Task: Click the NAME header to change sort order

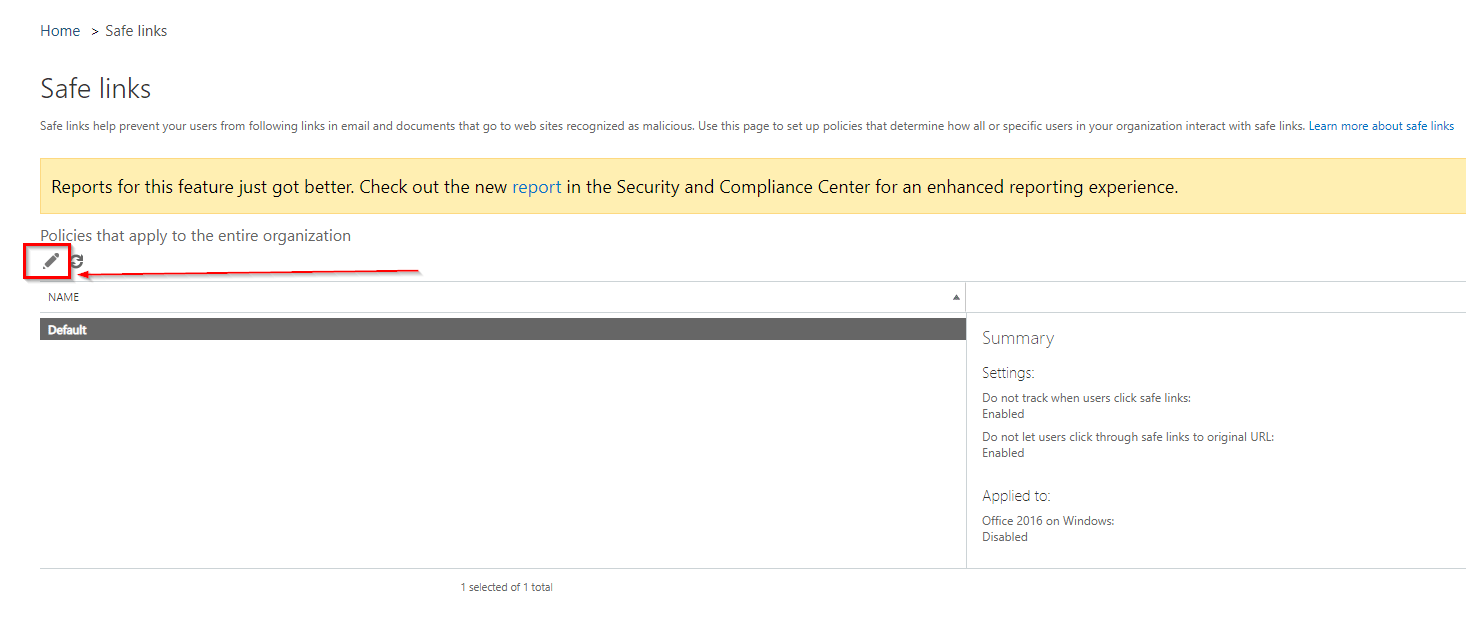Action: 63,297
